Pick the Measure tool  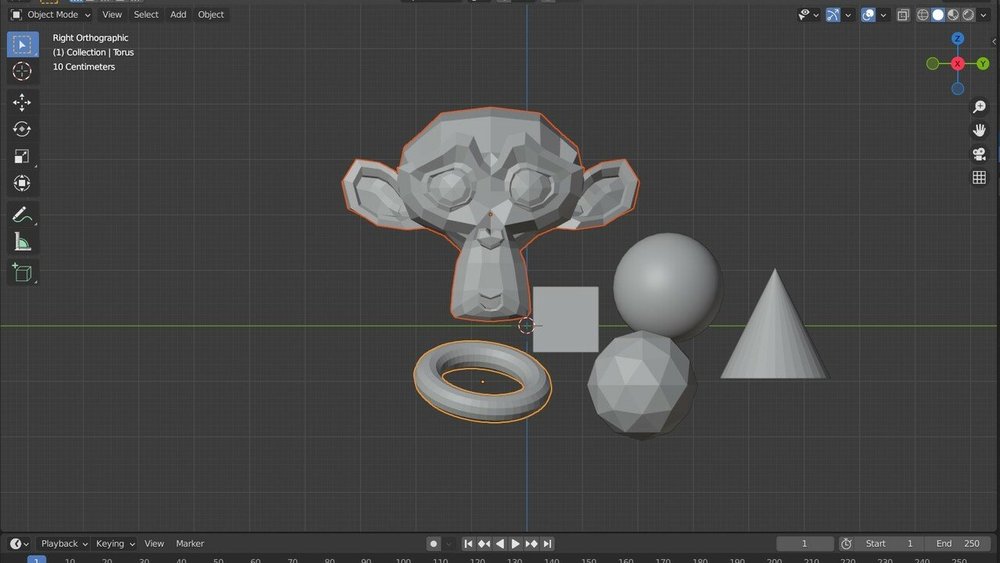pos(22,241)
